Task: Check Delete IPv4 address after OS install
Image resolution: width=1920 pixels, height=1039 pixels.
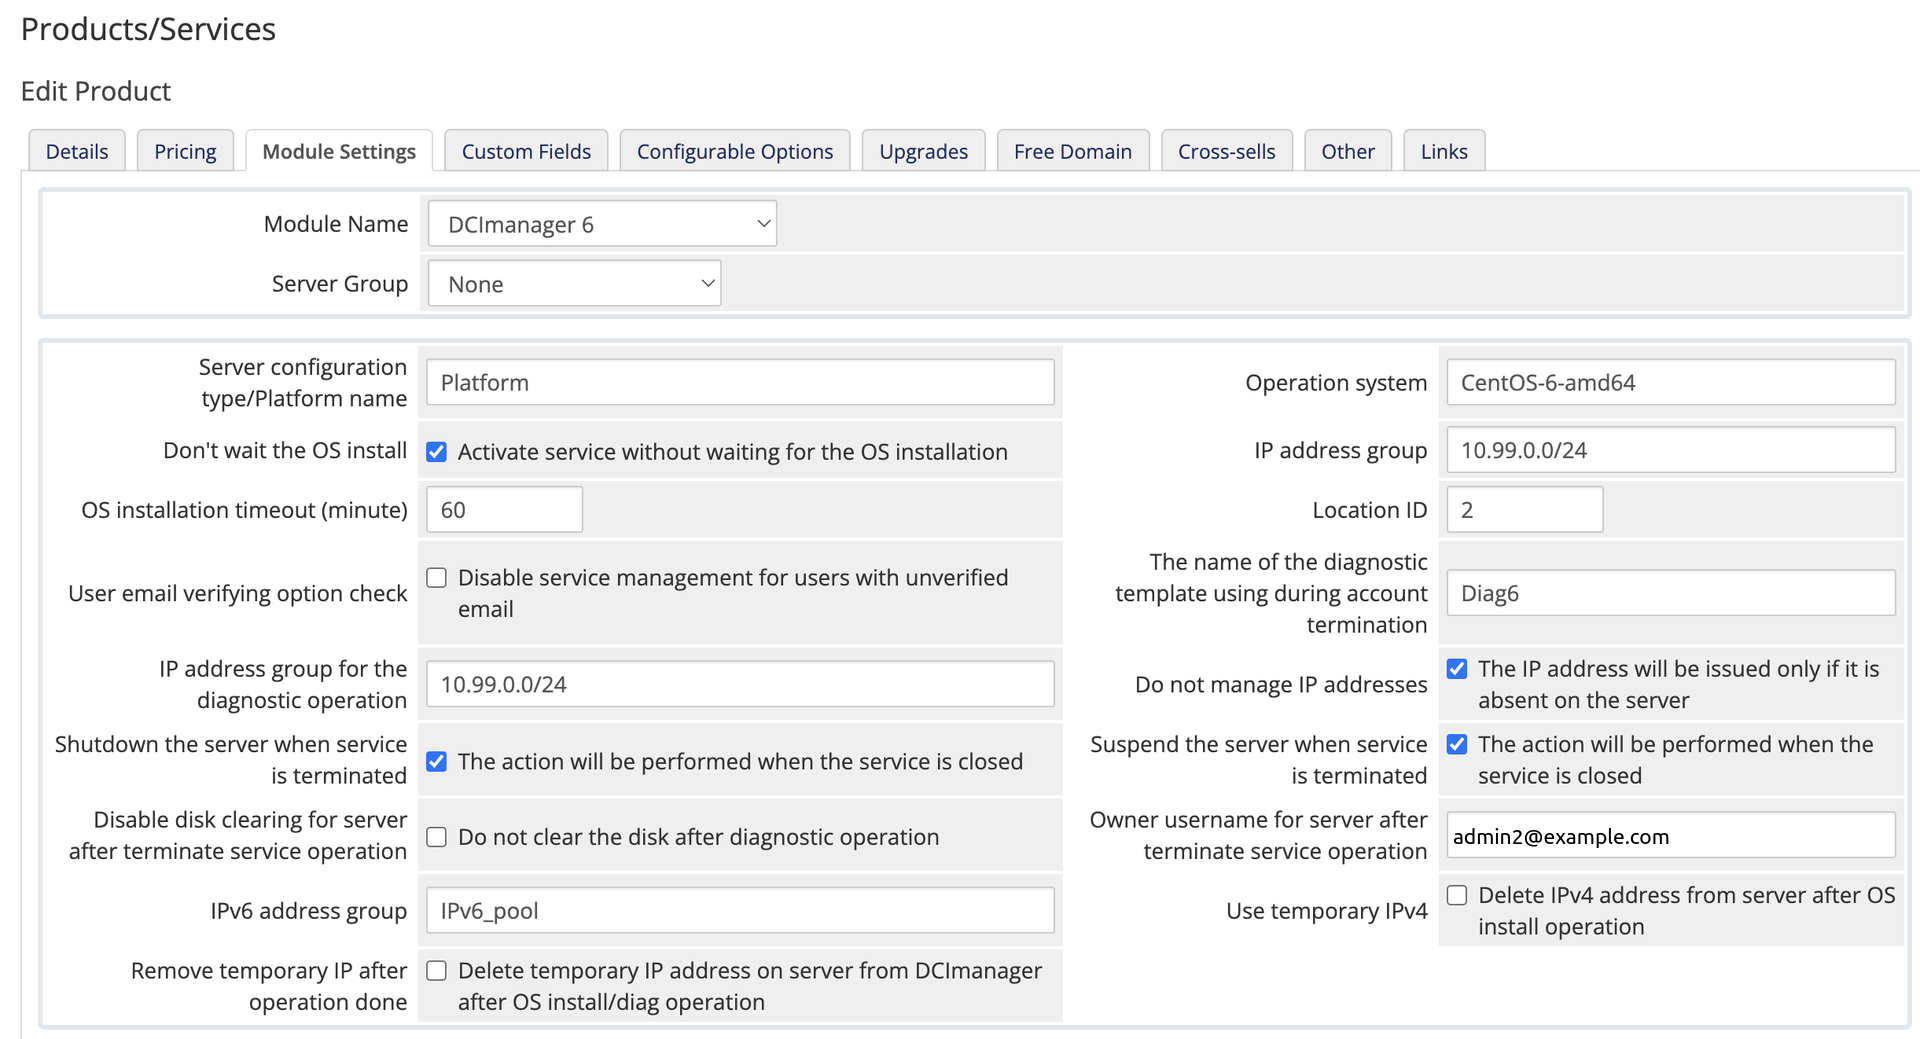Action: (1457, 895)
